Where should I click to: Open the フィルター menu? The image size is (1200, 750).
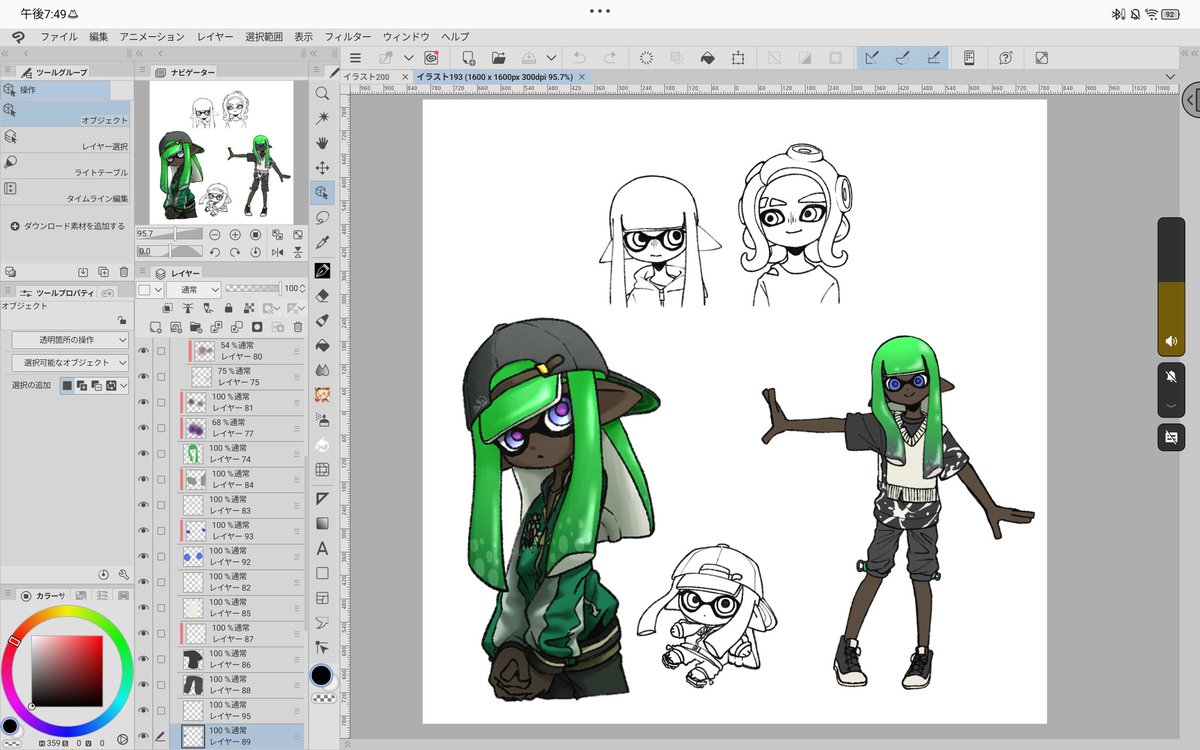point(348,36)
